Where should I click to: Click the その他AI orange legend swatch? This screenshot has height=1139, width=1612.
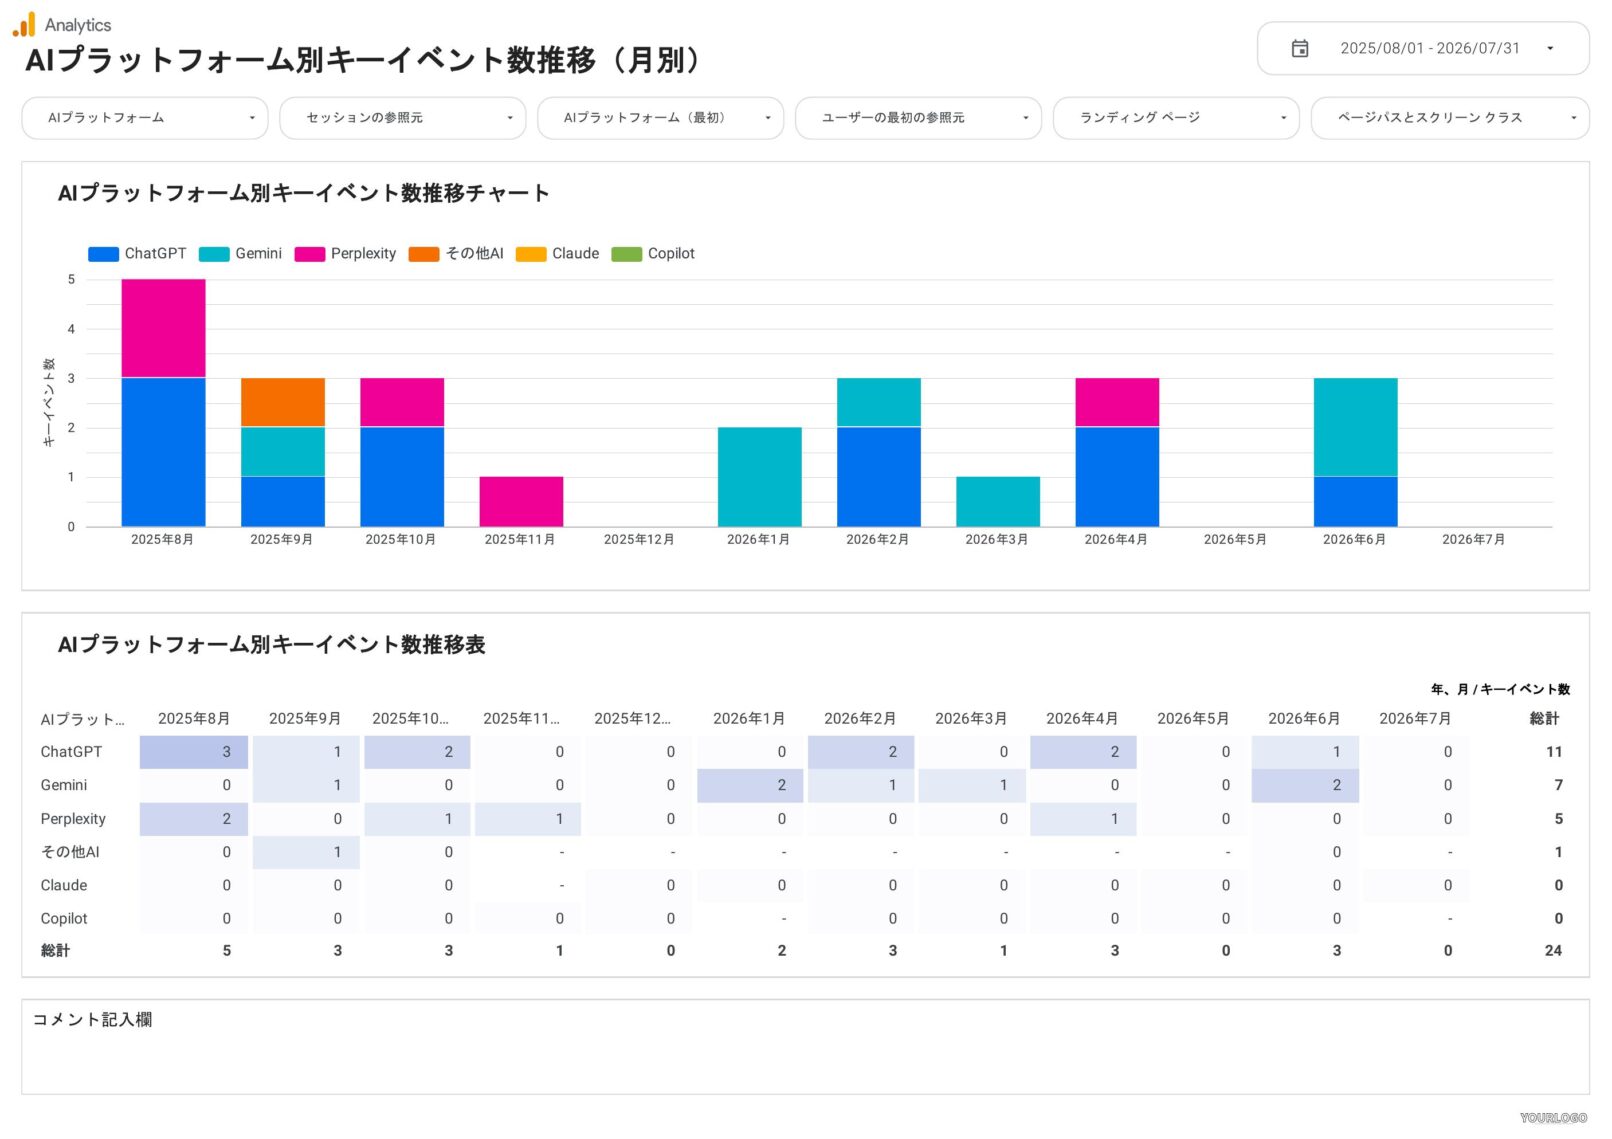(424, 254)
